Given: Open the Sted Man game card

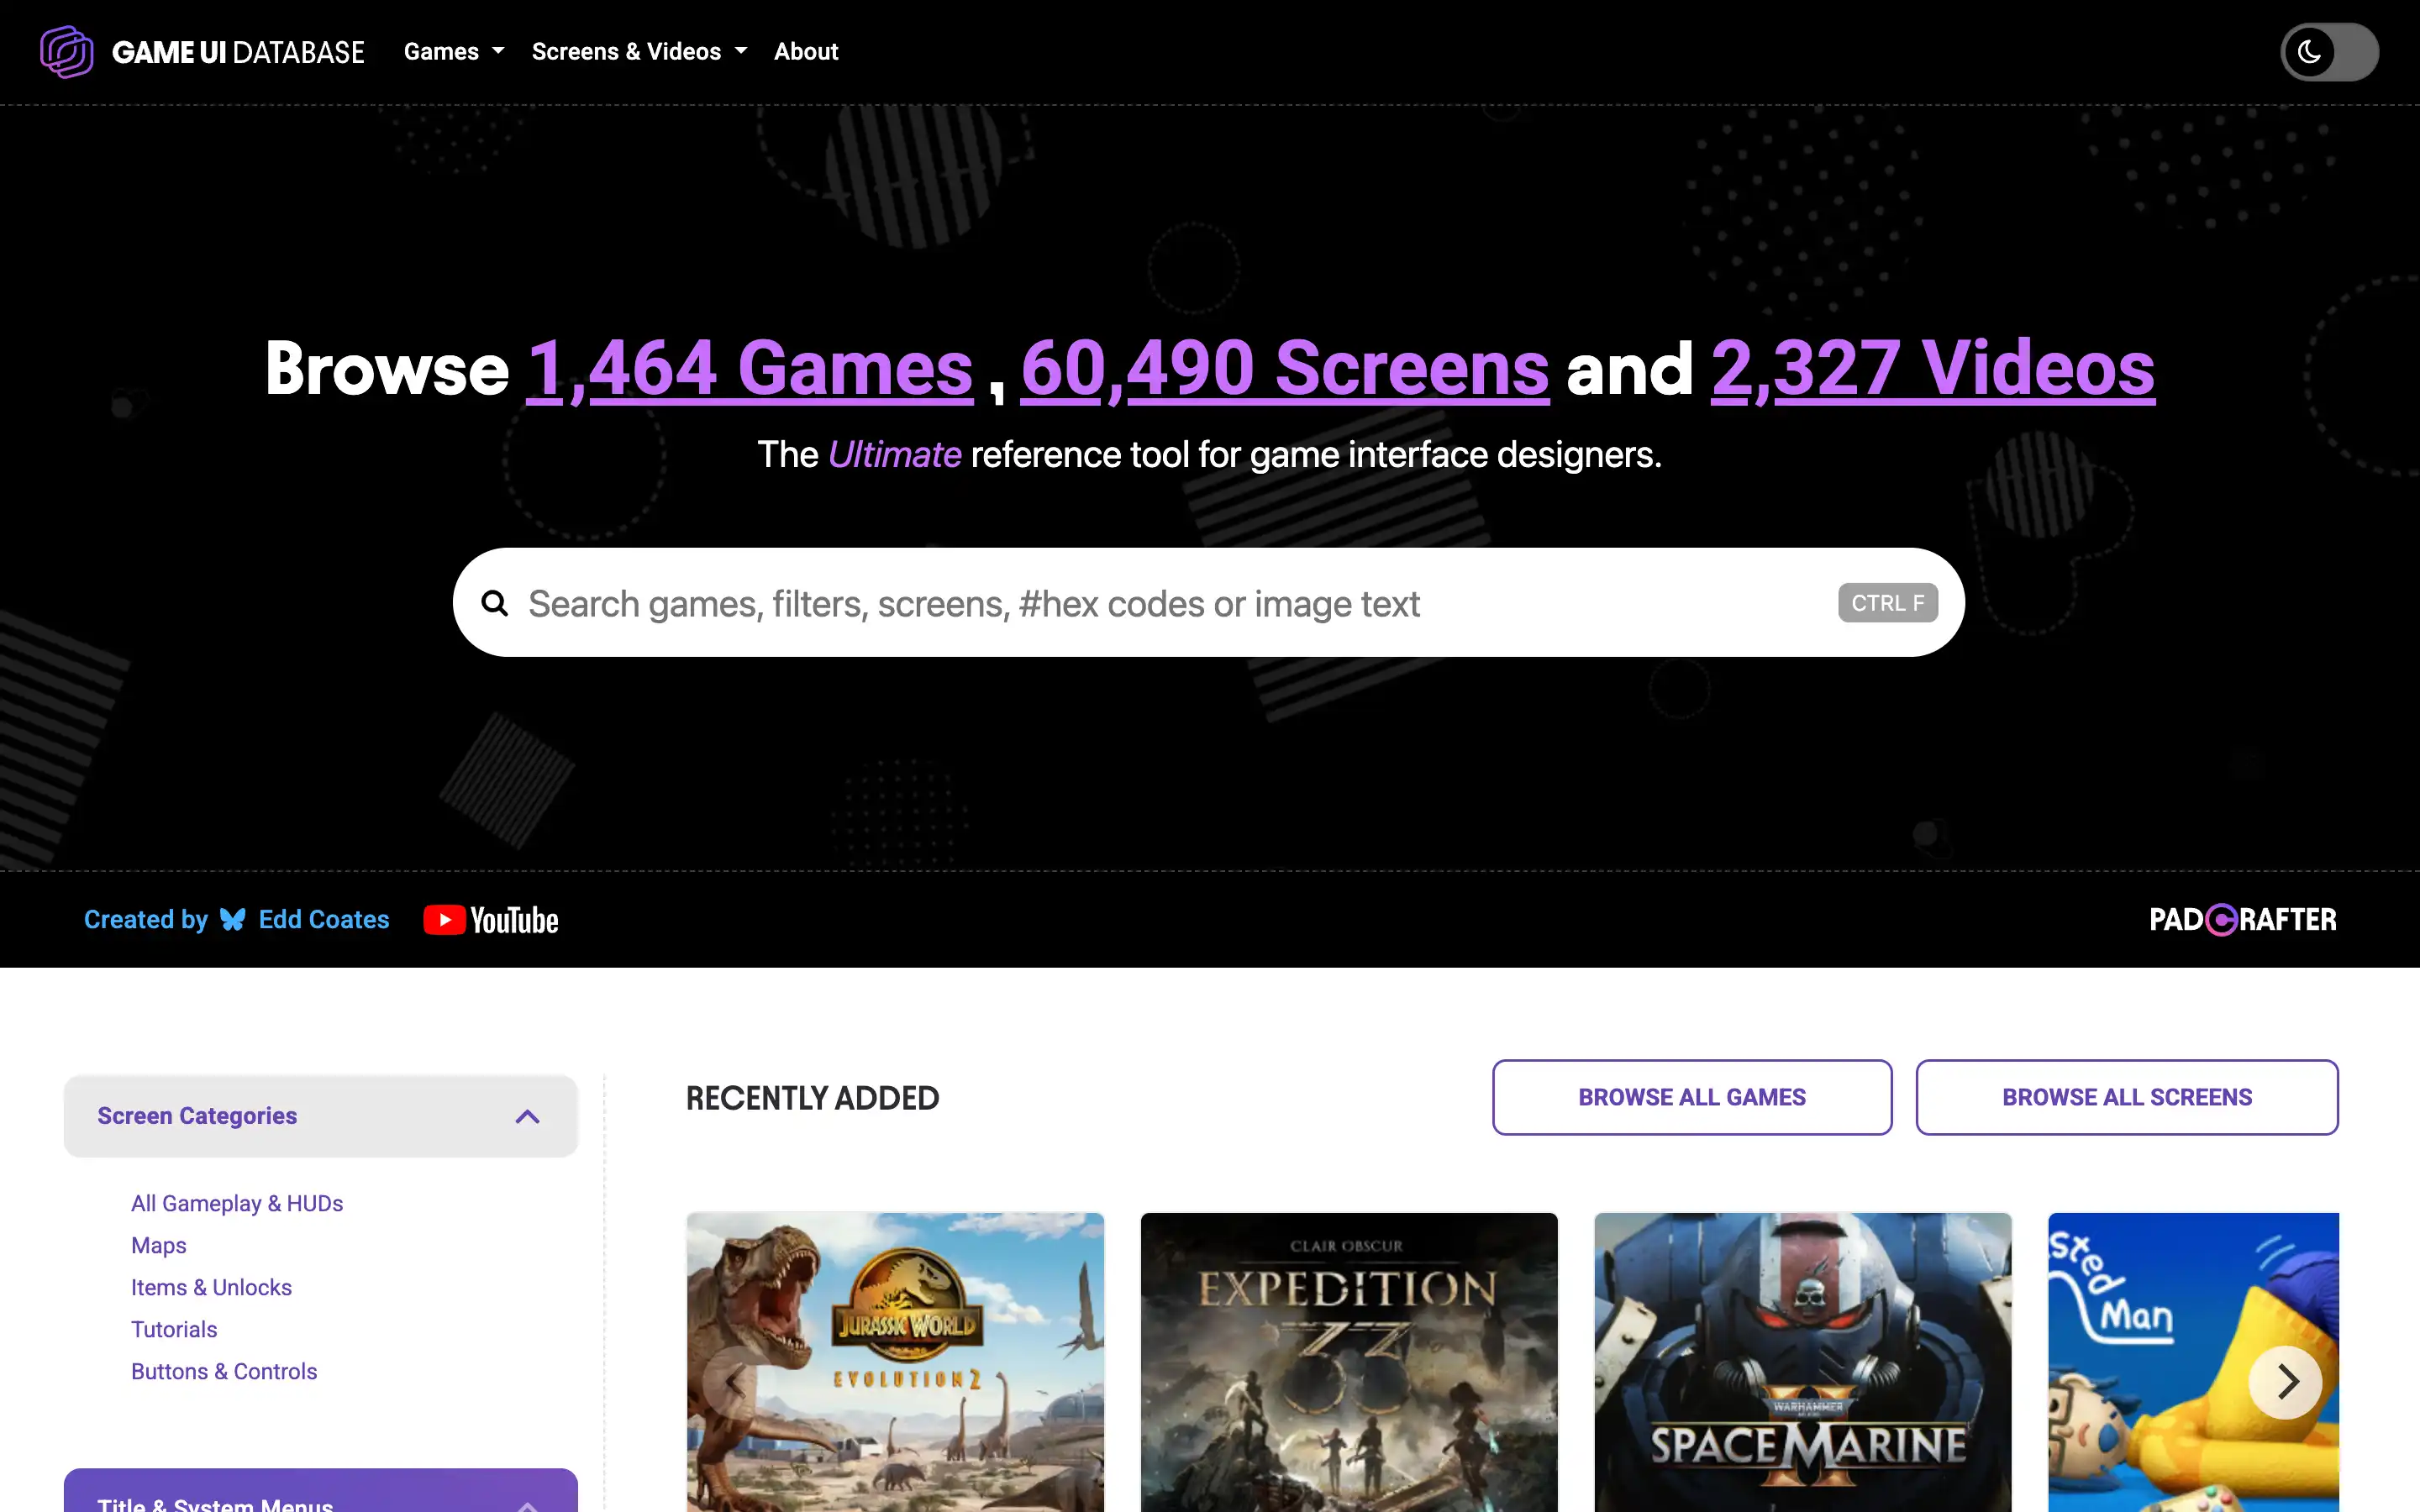Looking at the screenshot, I should pyautogui.click(x=2193, y=1362).
